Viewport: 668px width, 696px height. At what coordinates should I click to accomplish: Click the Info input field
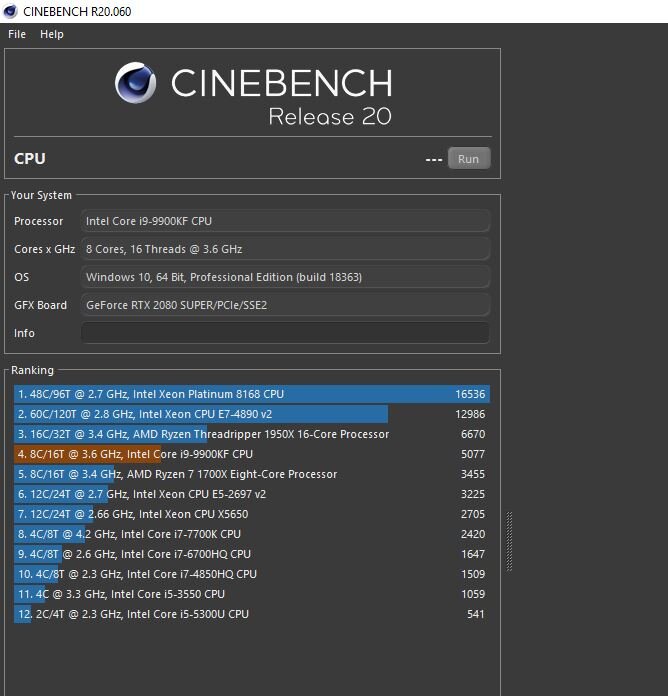[285, 333]
